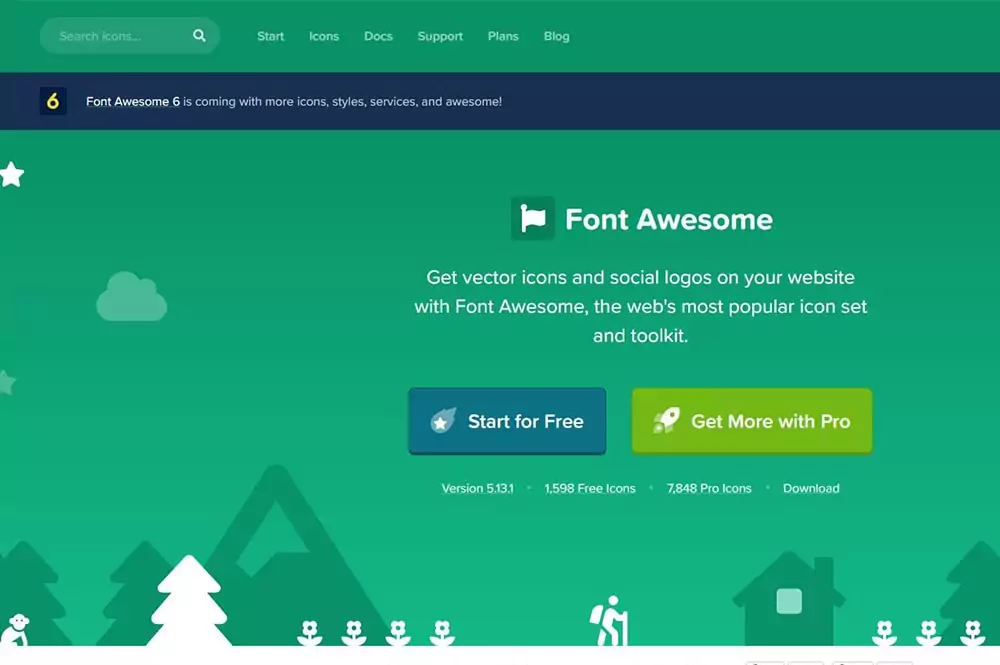View the 1,598 Free Icons link

590,488
